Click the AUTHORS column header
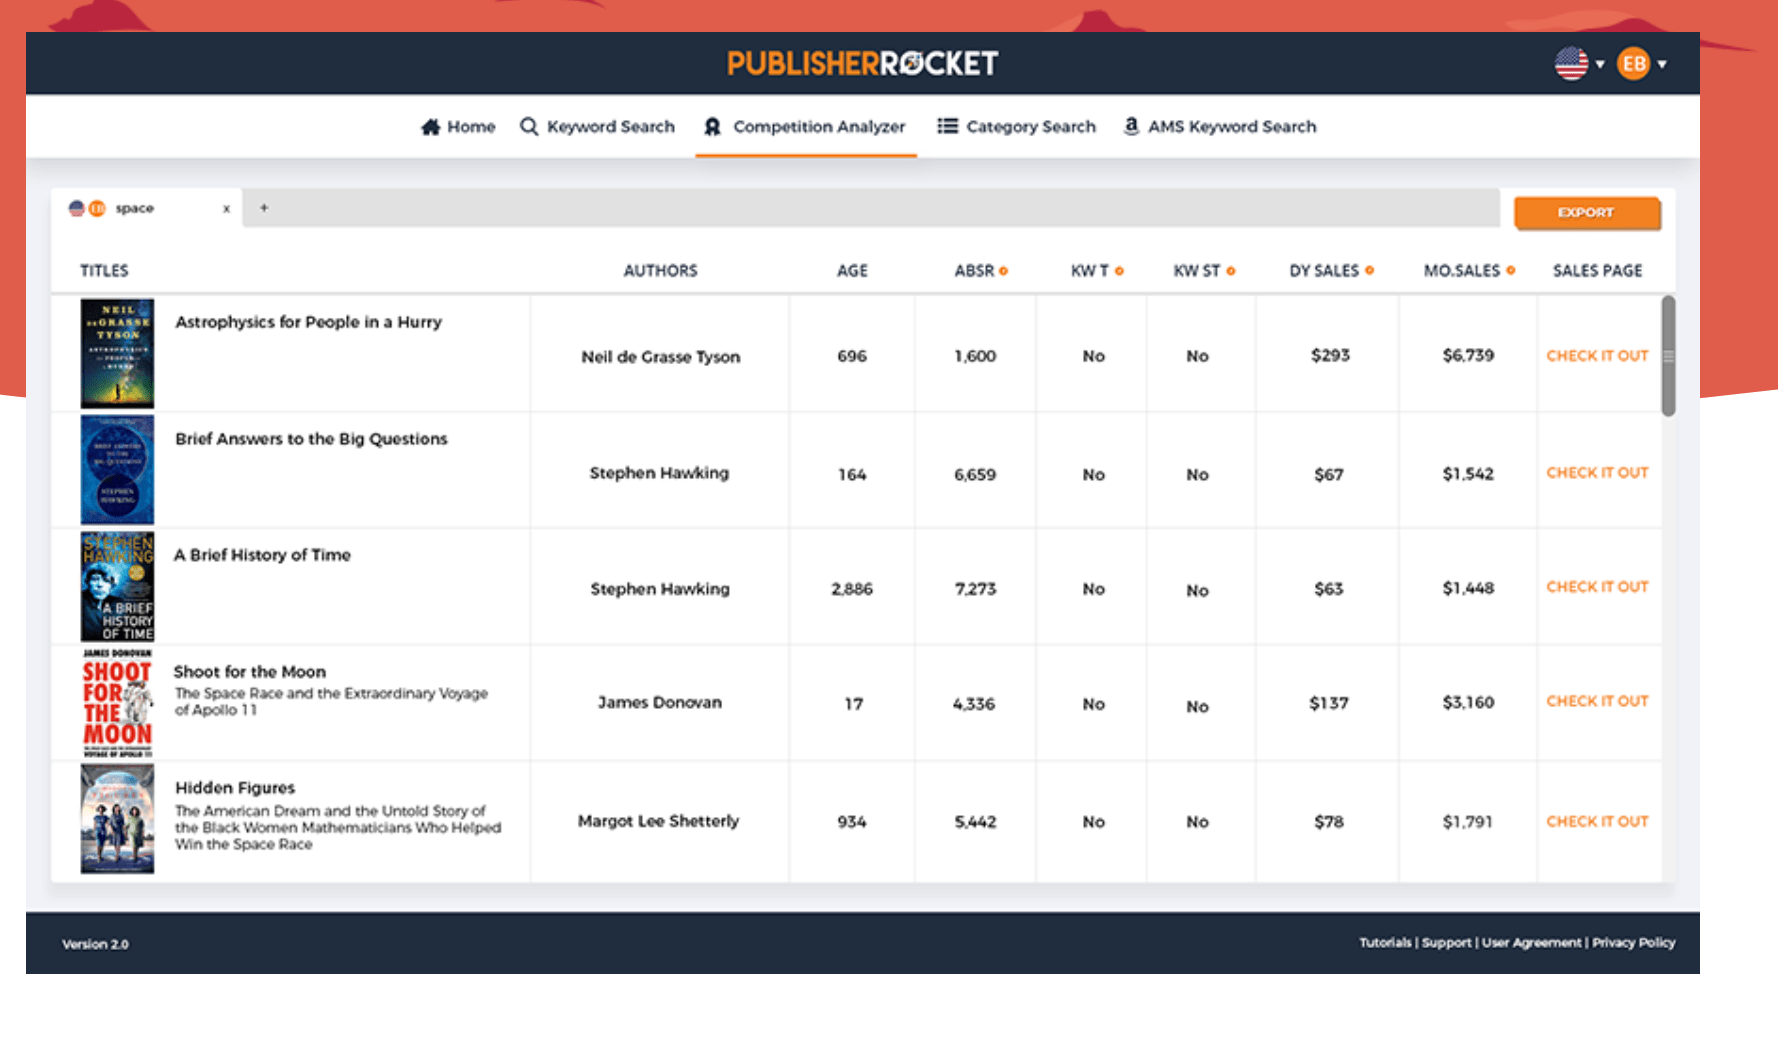Viewport: 1778px width, 1040px height. pos(660,271)
